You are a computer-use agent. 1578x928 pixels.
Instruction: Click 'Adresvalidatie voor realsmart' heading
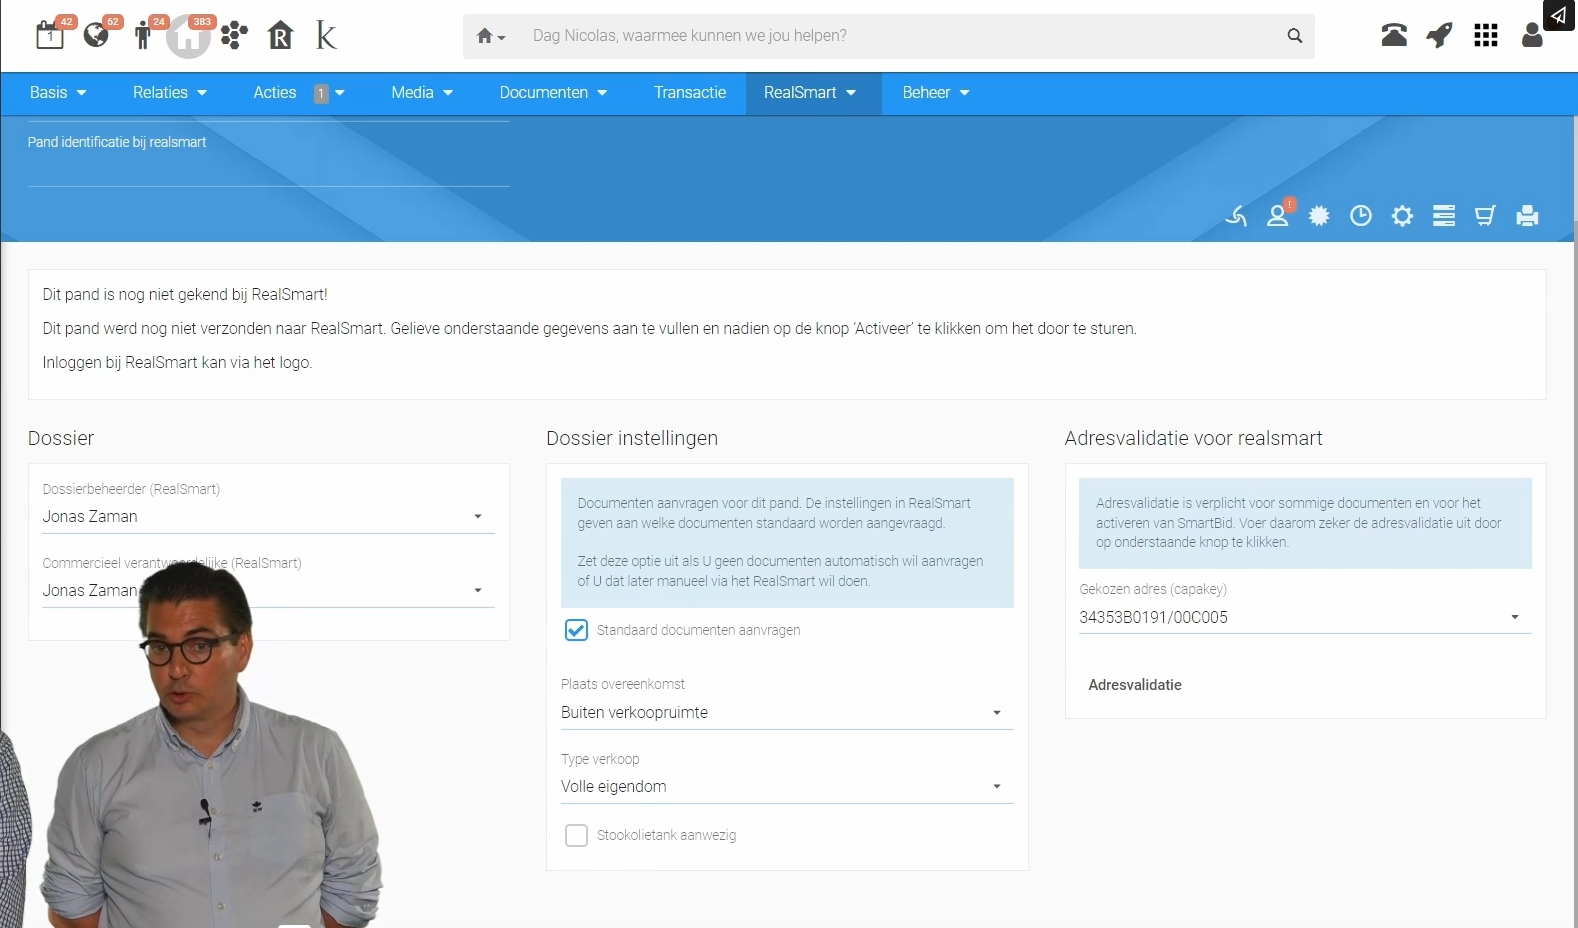pyautogui.click(x=1193, y=438)
